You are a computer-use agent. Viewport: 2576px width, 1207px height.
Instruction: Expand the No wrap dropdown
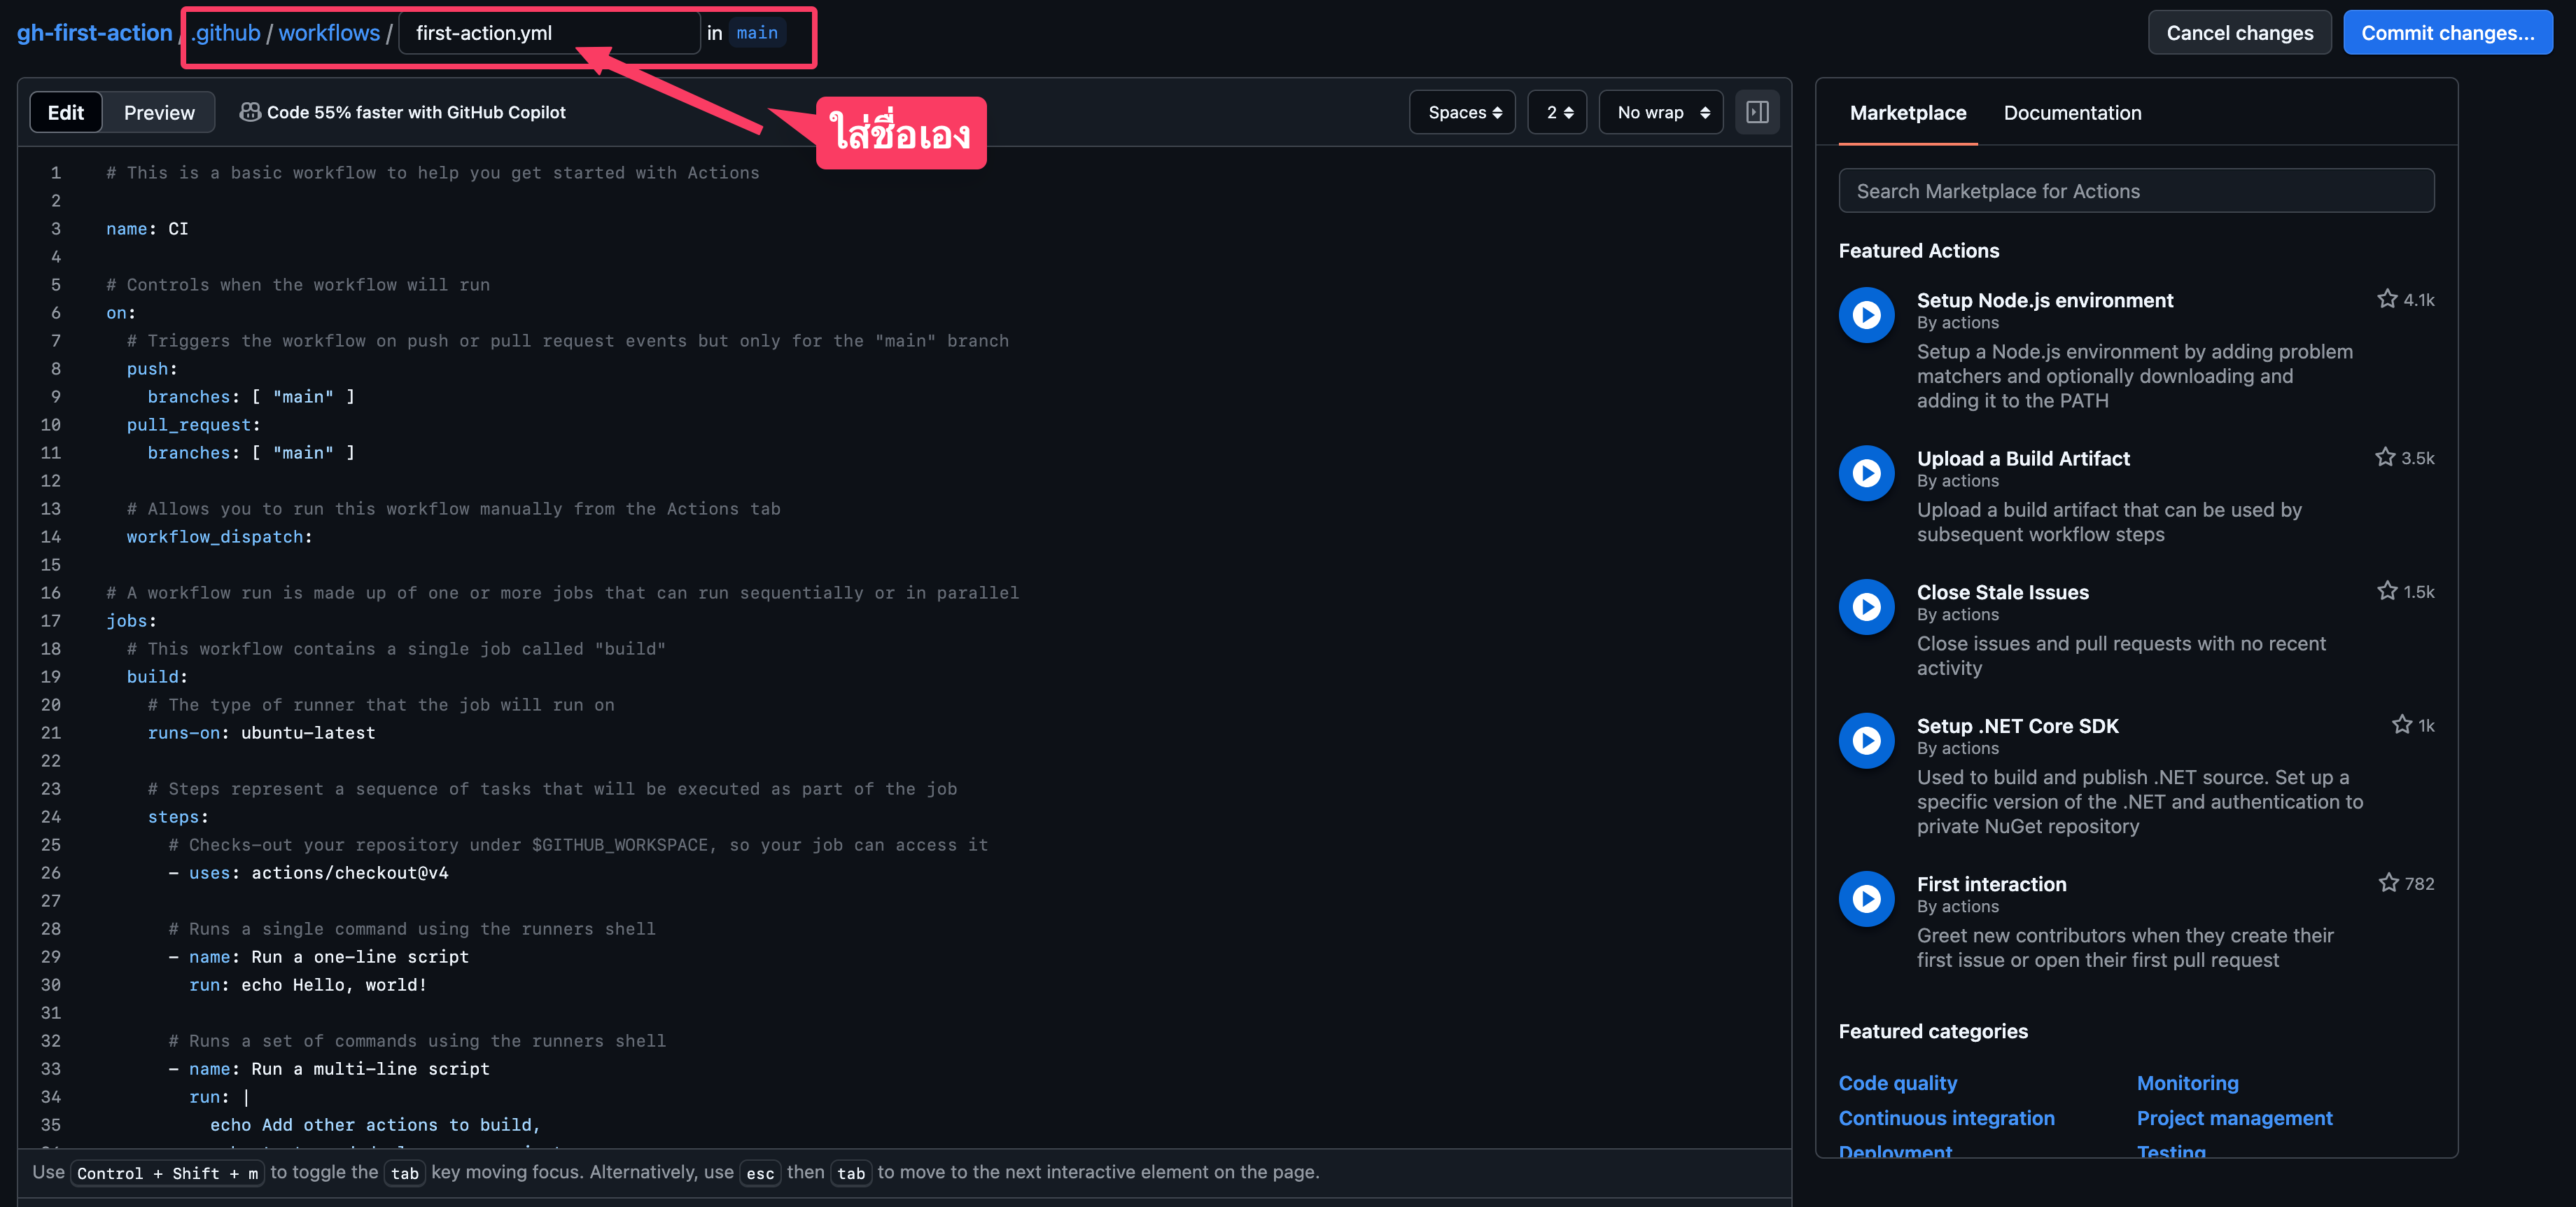tap(1662, 112)
